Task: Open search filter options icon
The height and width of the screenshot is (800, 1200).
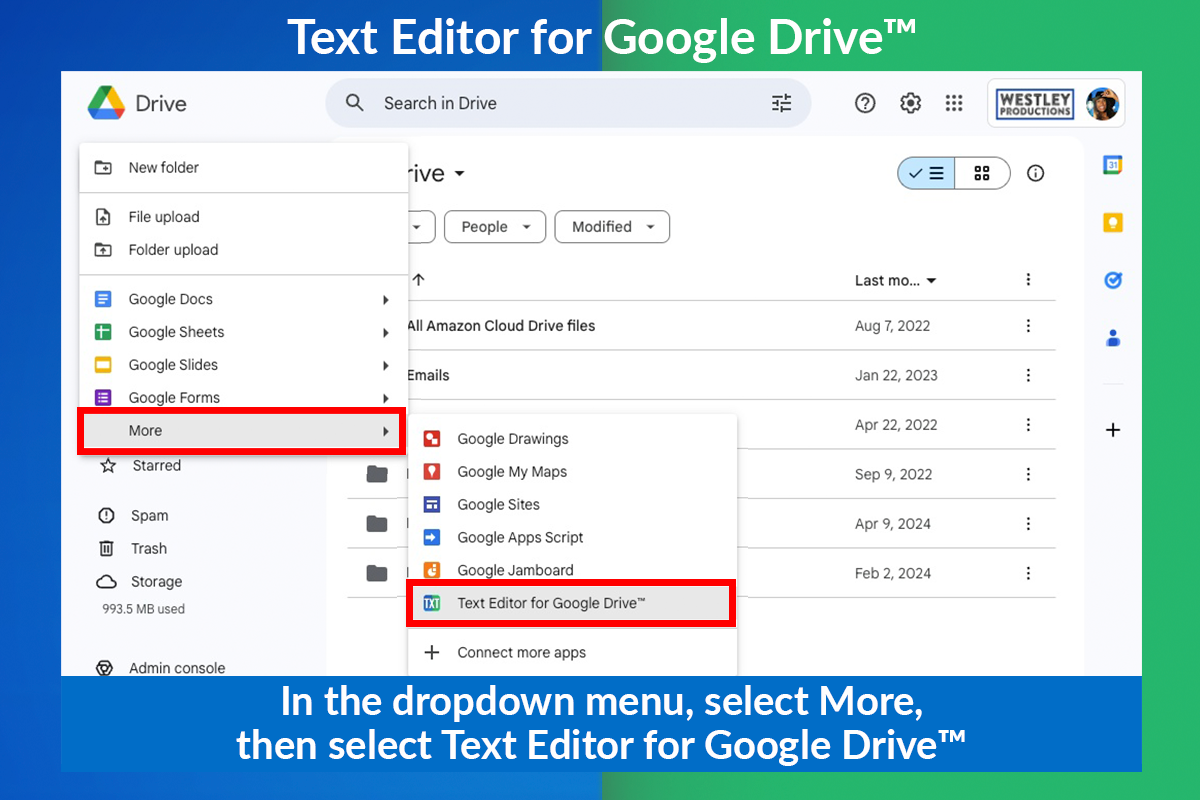Action: (781, 103)
